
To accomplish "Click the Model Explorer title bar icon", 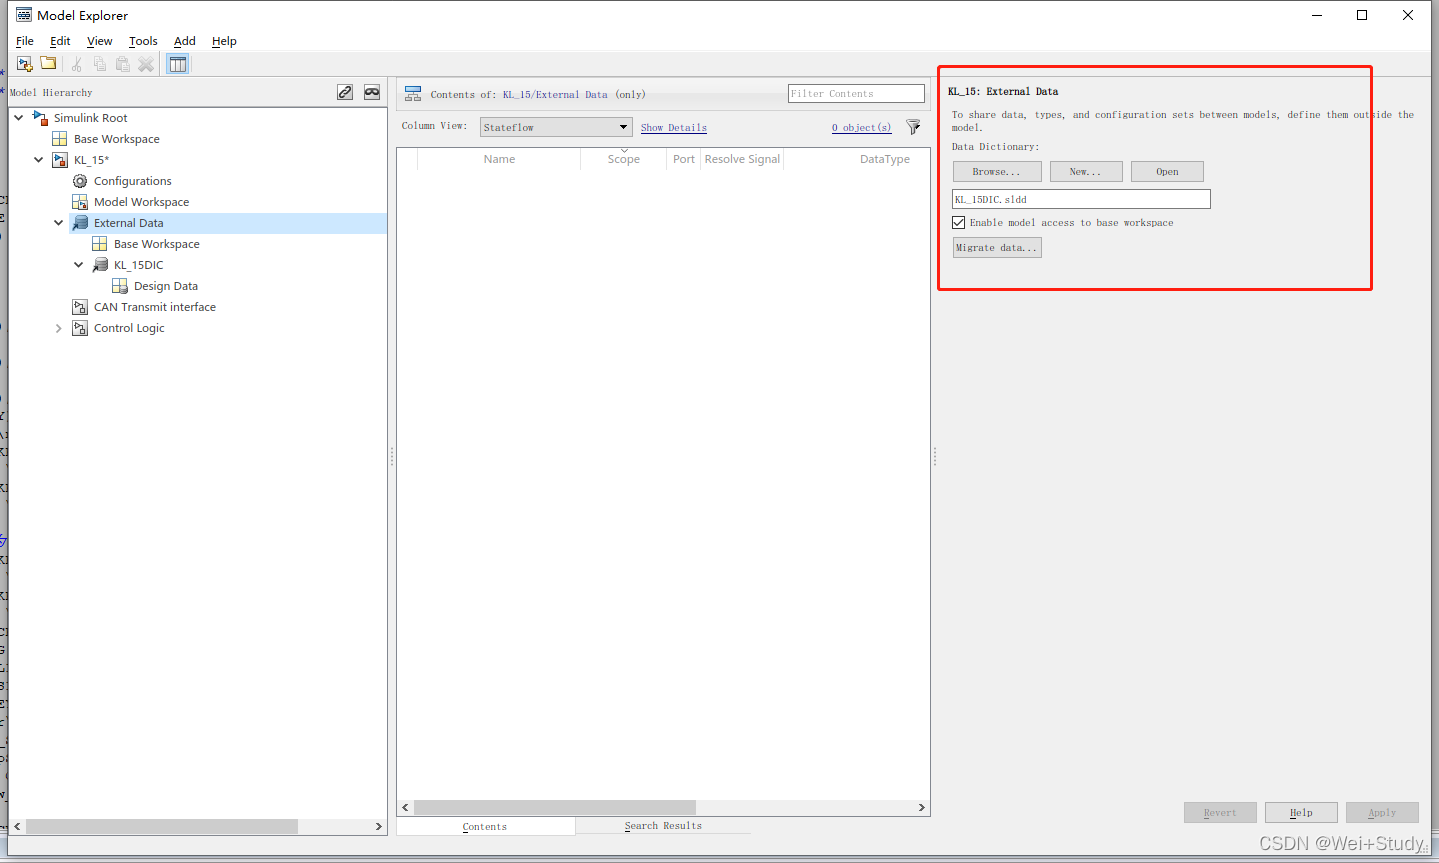I will click(24, 15).
